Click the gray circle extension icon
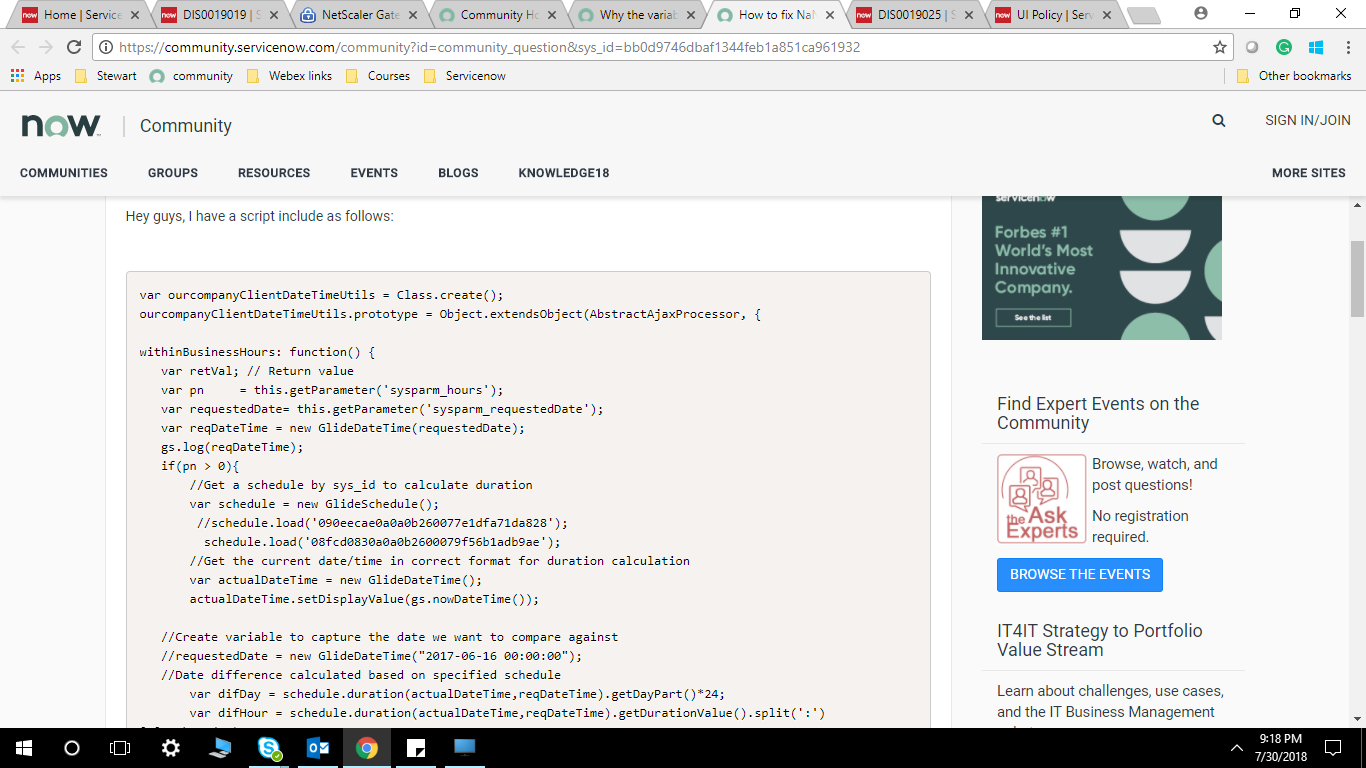 (1252, 47)
